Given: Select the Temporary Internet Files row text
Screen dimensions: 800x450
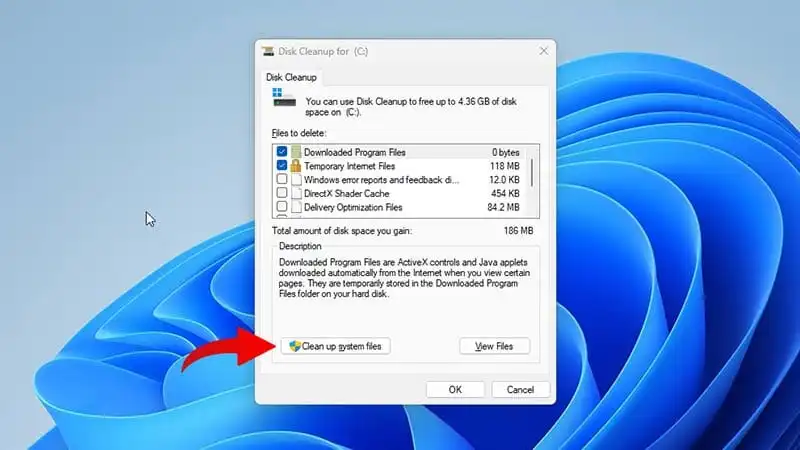Looking at the screenshot, I should click(x=349, y=166).
